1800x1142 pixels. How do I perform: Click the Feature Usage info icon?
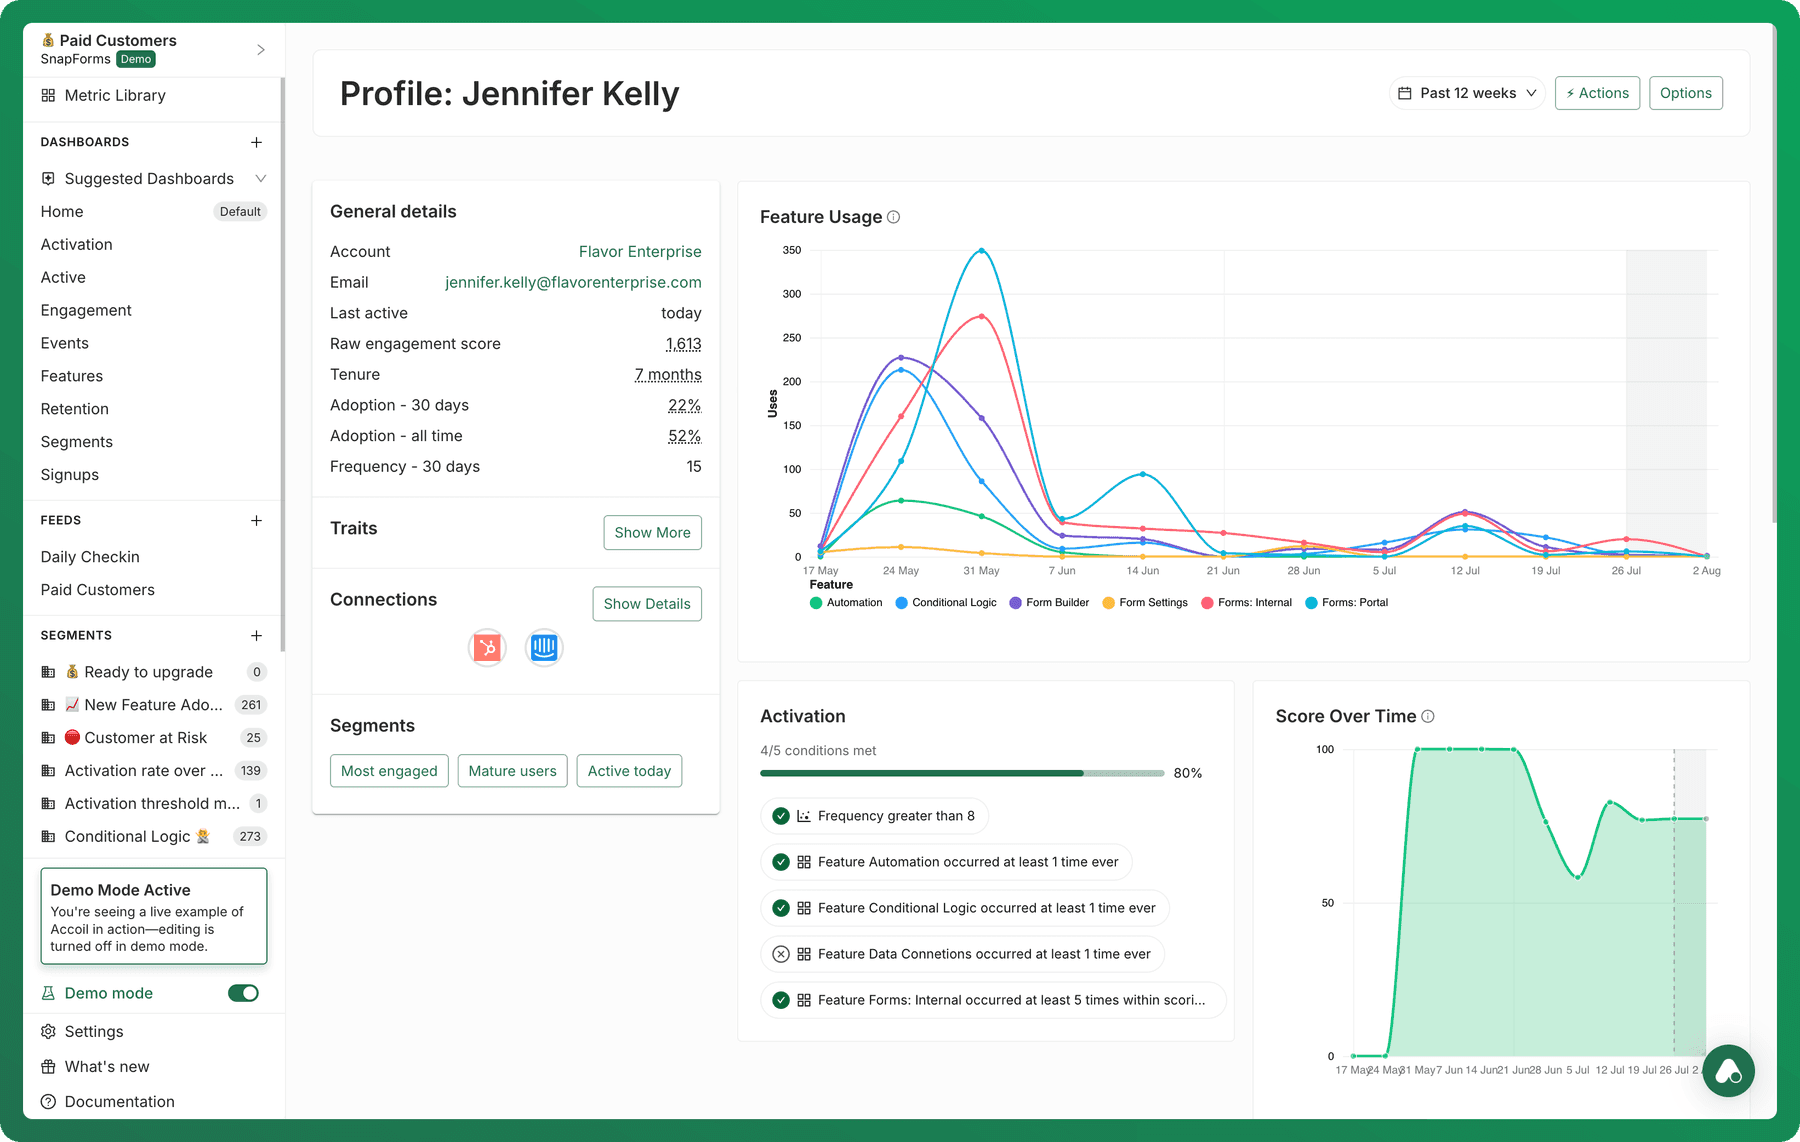(894, 217)
